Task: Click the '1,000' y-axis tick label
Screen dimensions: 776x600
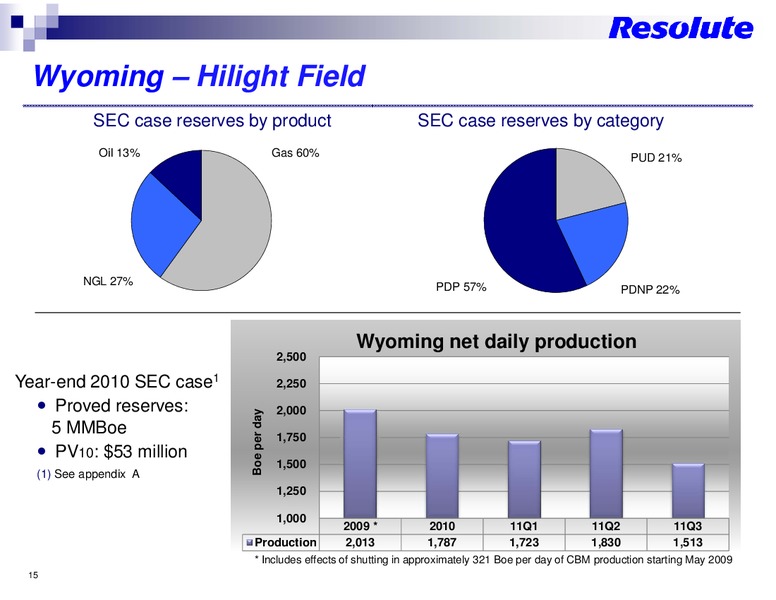Action: [x=291, y=518]
